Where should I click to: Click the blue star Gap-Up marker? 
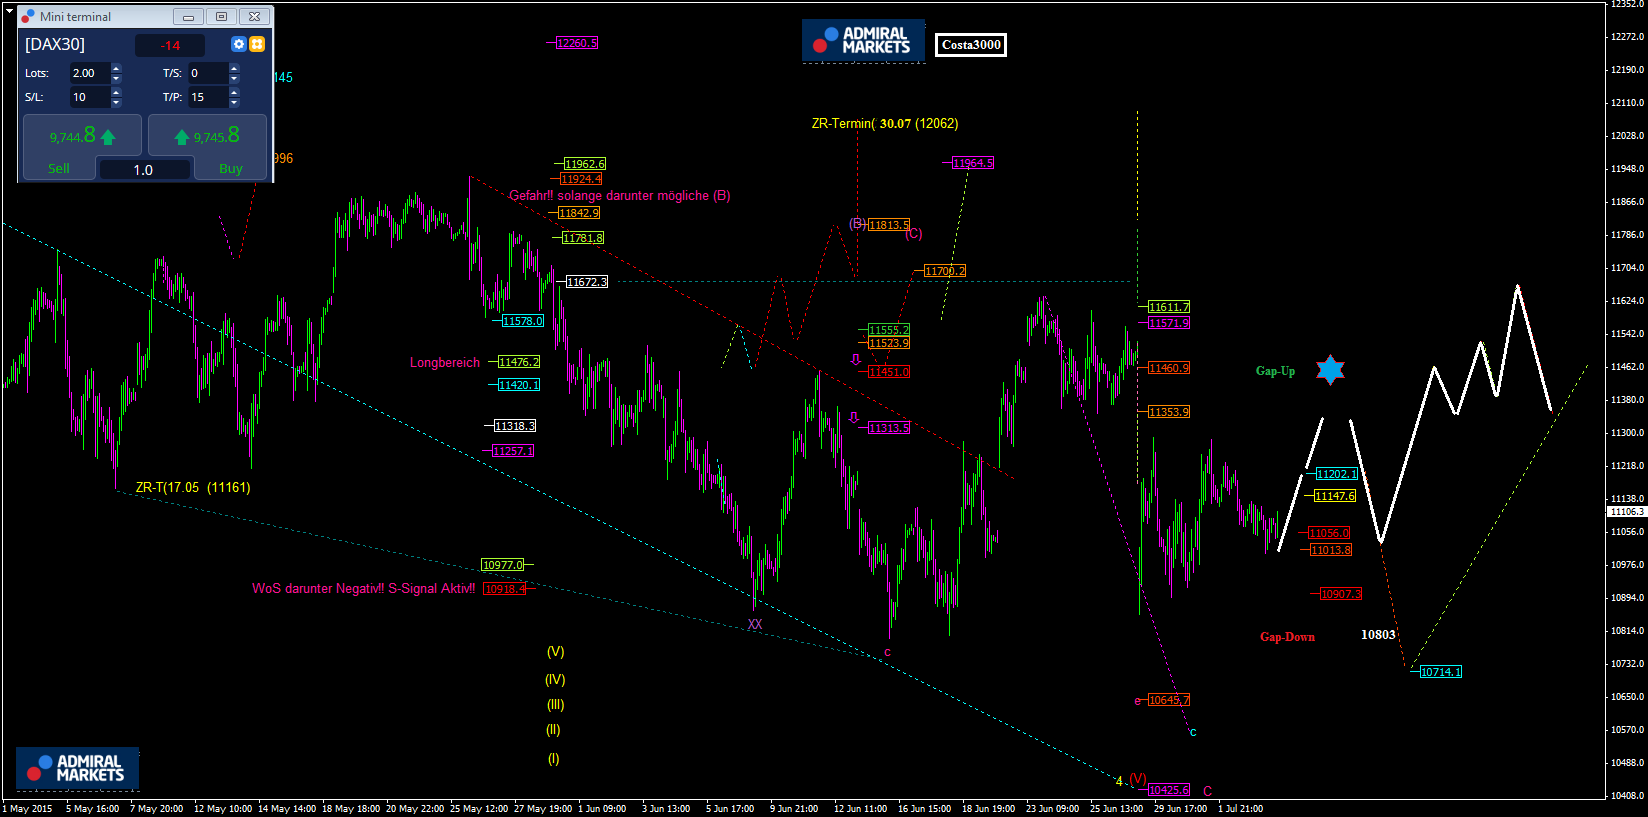1329,370
